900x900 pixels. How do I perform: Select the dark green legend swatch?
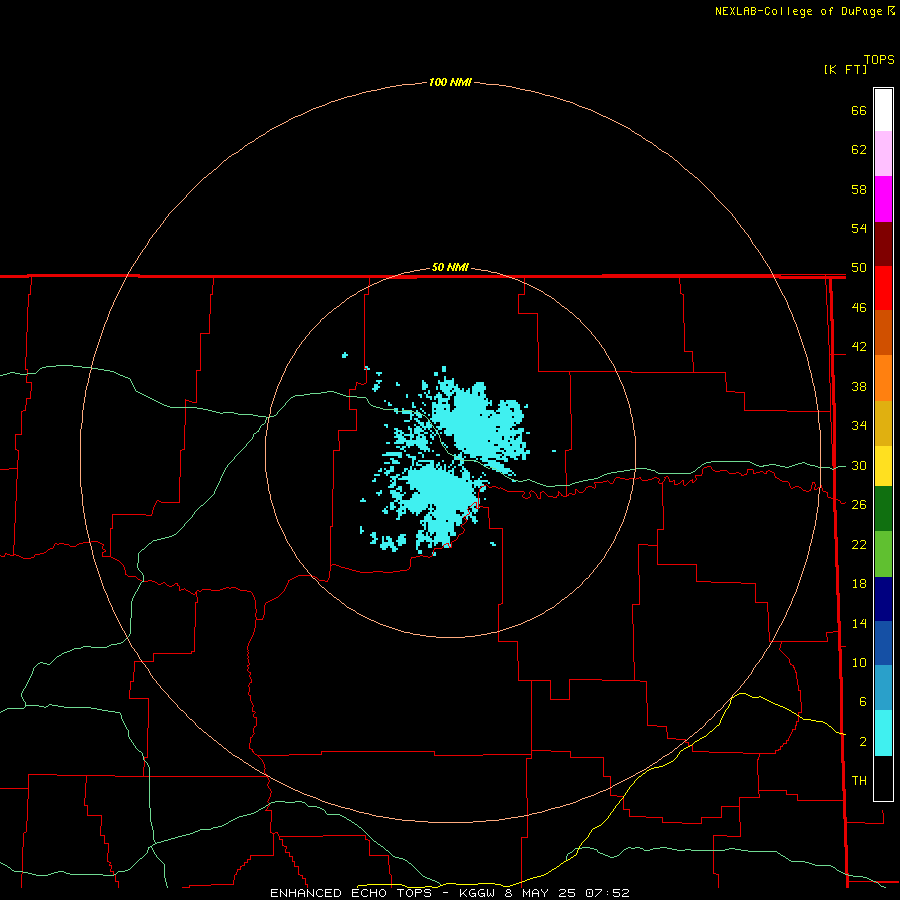pos(883,509)
